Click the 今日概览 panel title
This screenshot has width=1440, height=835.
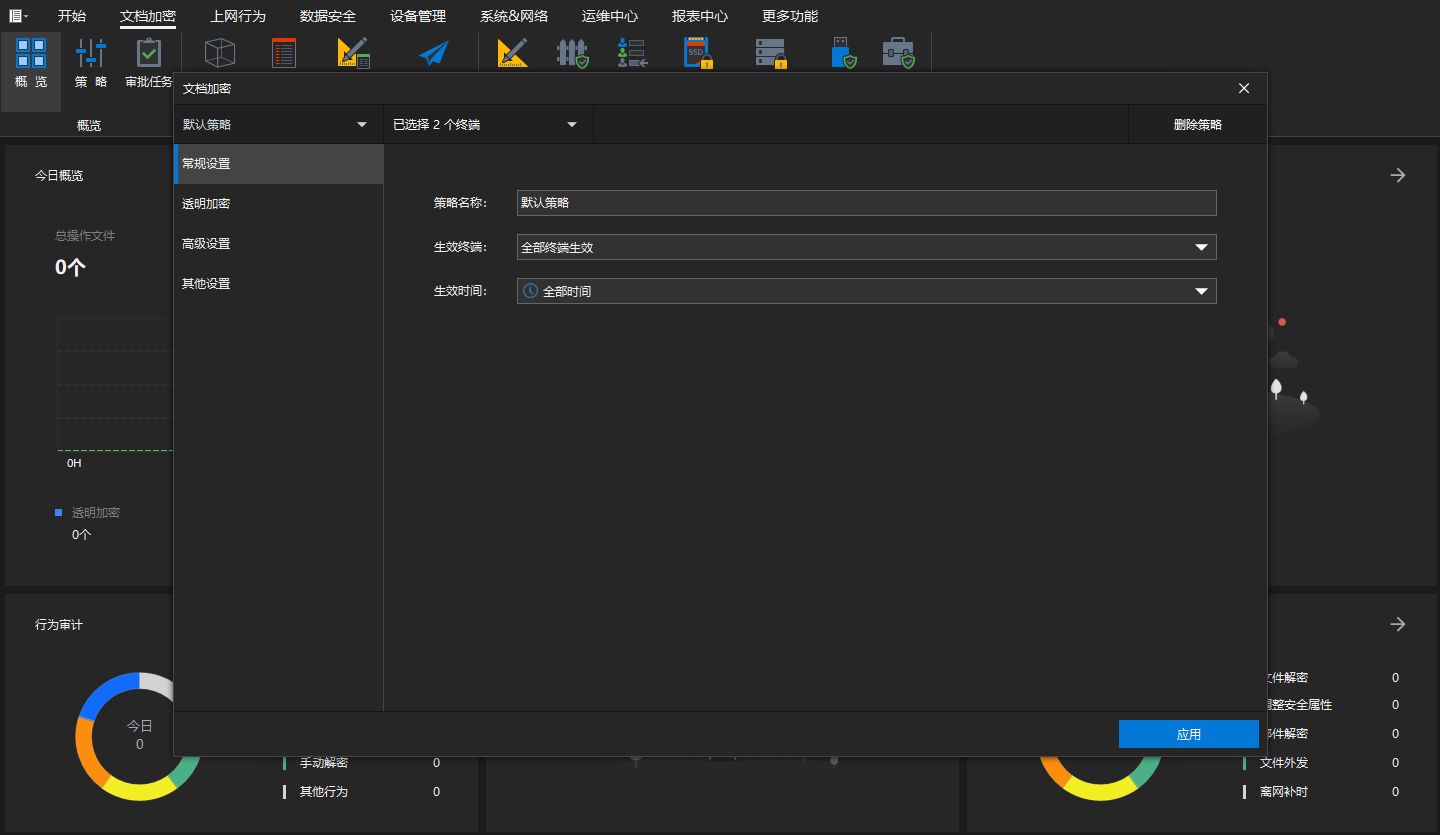[59, 176]
